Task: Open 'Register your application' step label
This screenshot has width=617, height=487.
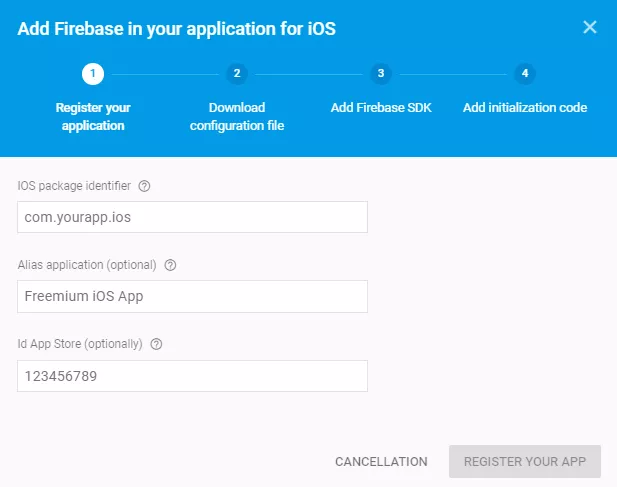Action: 93,116
